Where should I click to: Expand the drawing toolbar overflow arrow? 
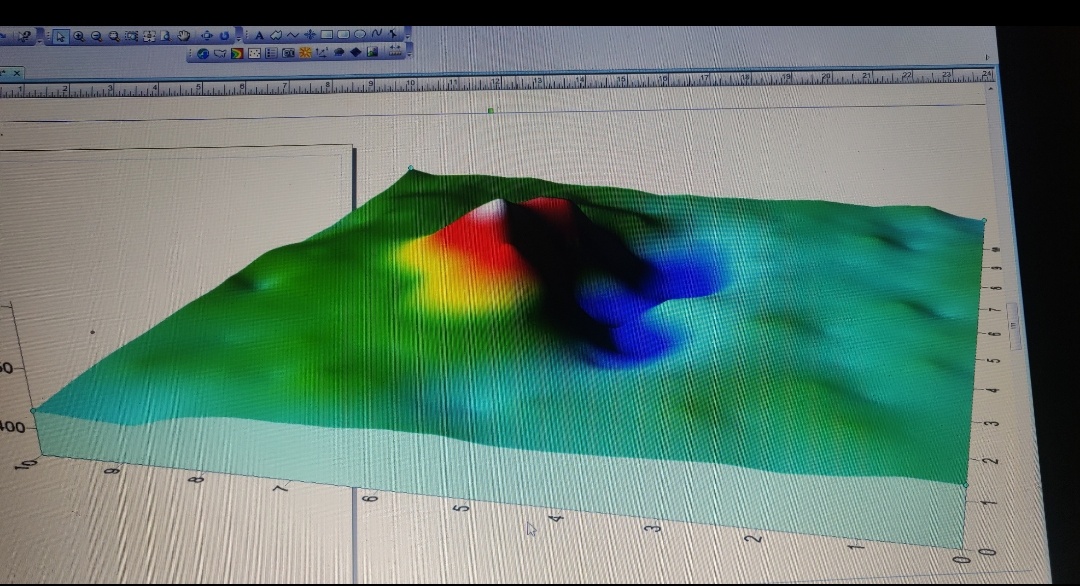coord(405,36)
